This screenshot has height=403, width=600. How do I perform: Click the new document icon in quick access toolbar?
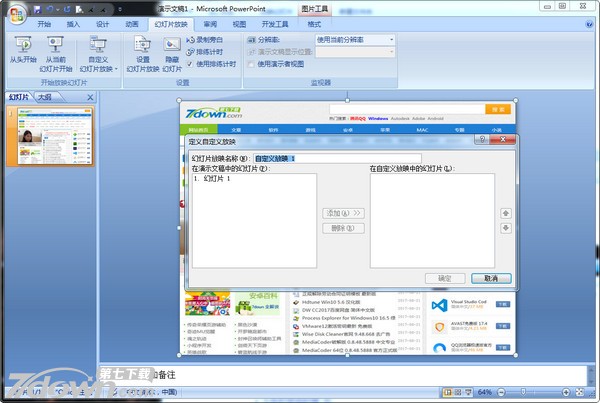(80, 9)
